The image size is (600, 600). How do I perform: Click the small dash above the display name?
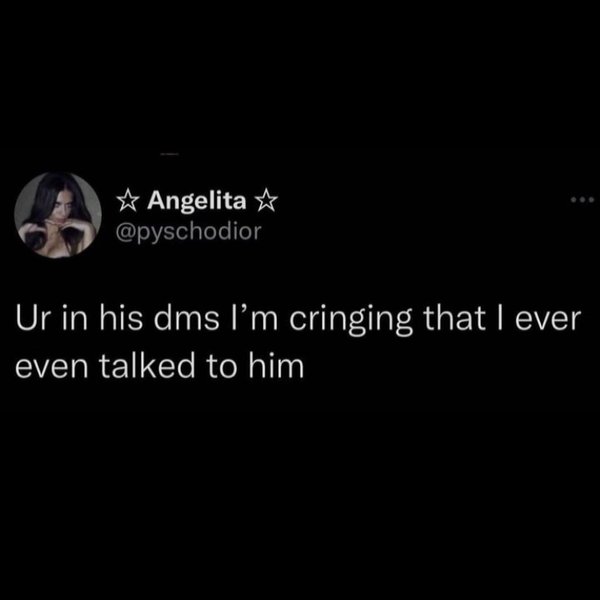pos(170,155)
